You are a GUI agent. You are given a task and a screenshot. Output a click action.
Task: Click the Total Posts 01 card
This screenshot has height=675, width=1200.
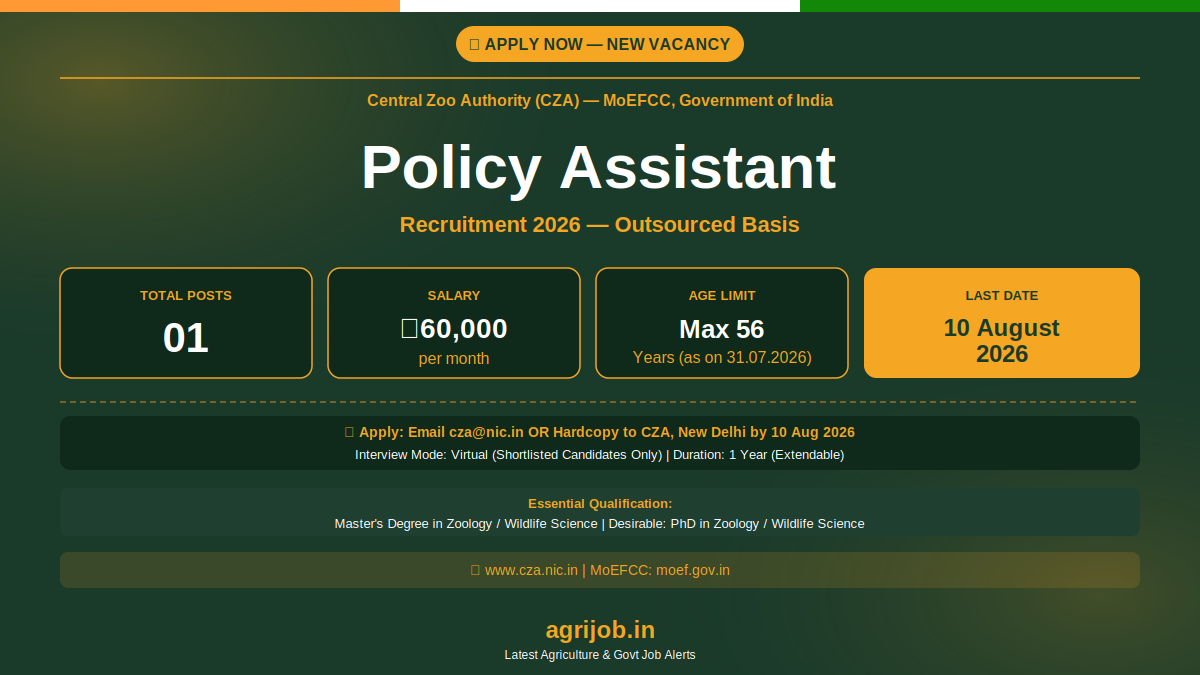pos(186,323)
